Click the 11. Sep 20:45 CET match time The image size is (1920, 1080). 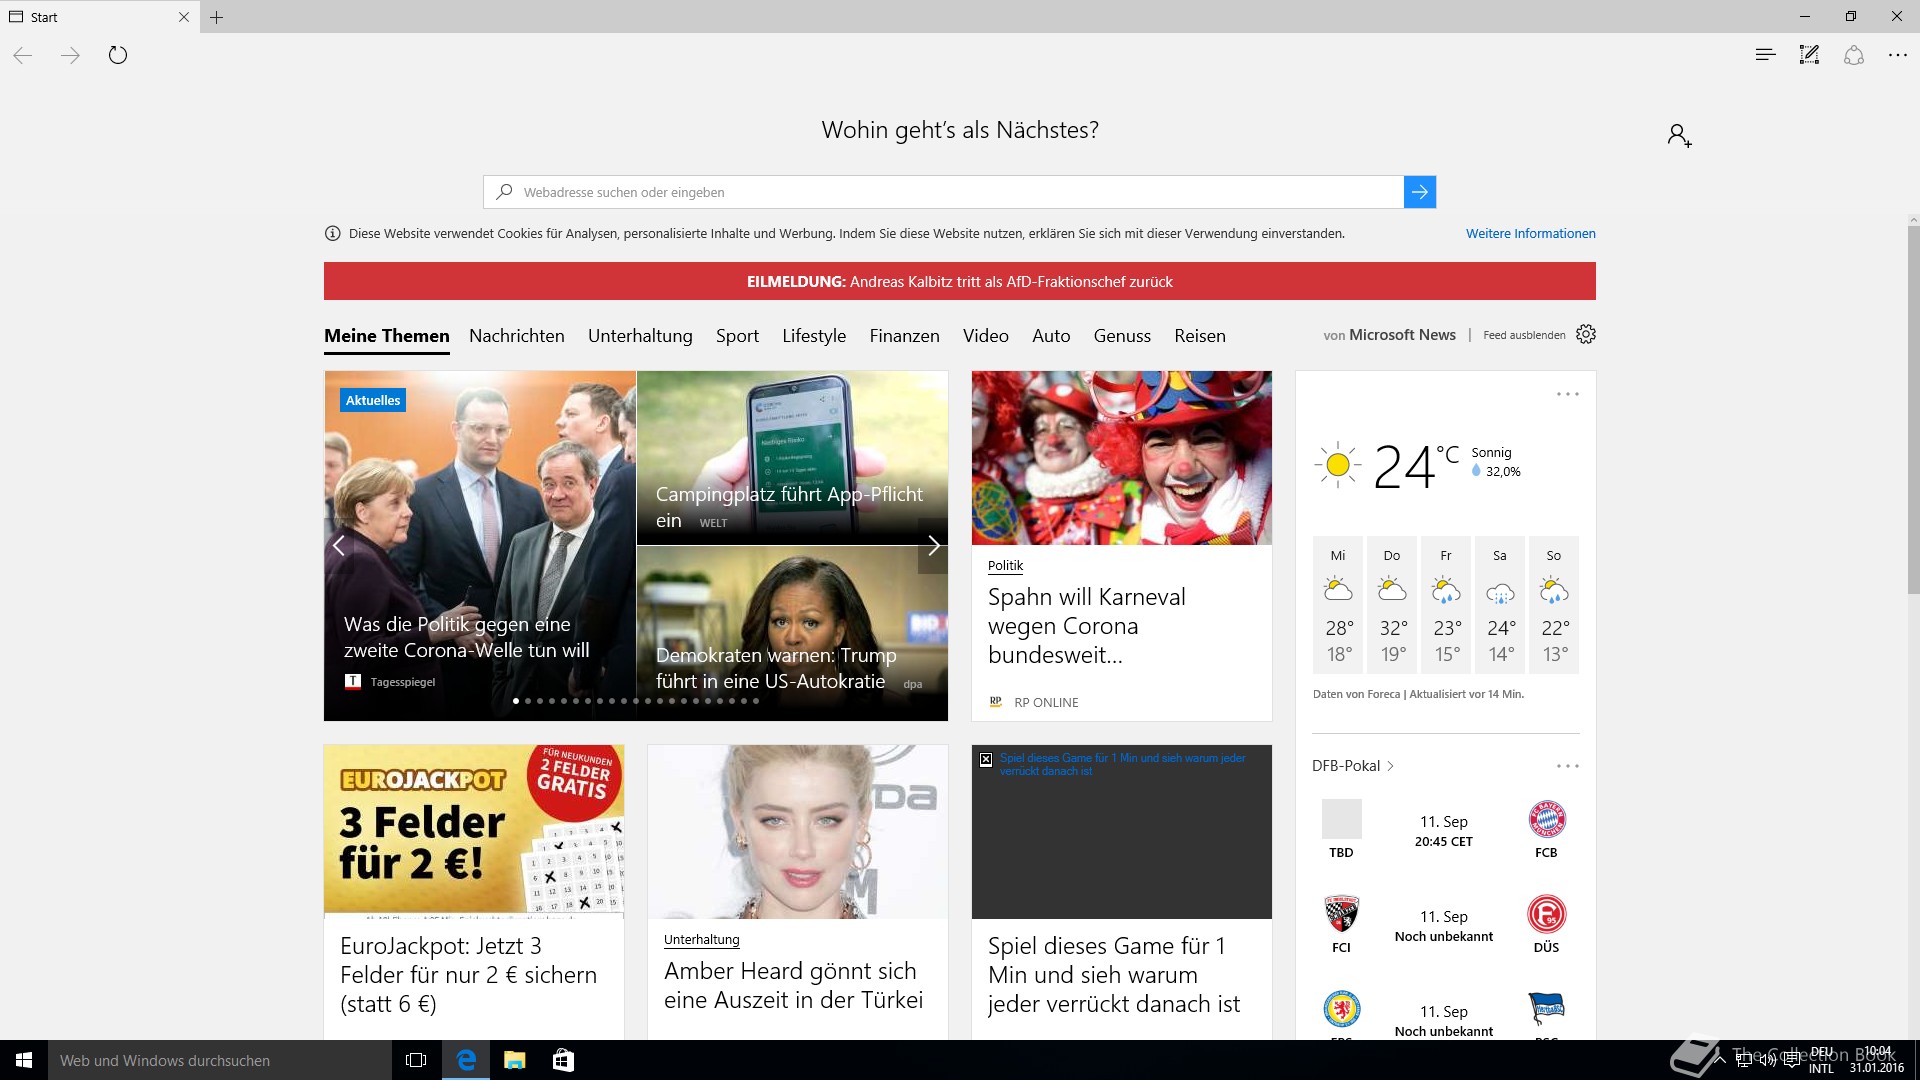[x=1443, y=831]
